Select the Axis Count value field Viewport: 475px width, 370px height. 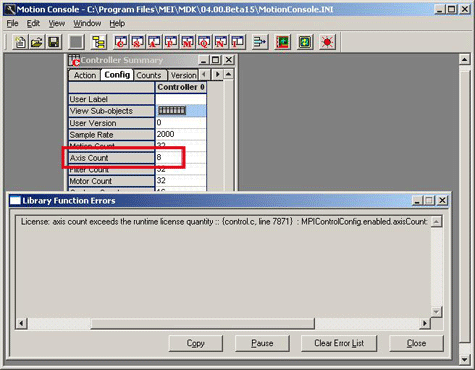click(180, 158)
